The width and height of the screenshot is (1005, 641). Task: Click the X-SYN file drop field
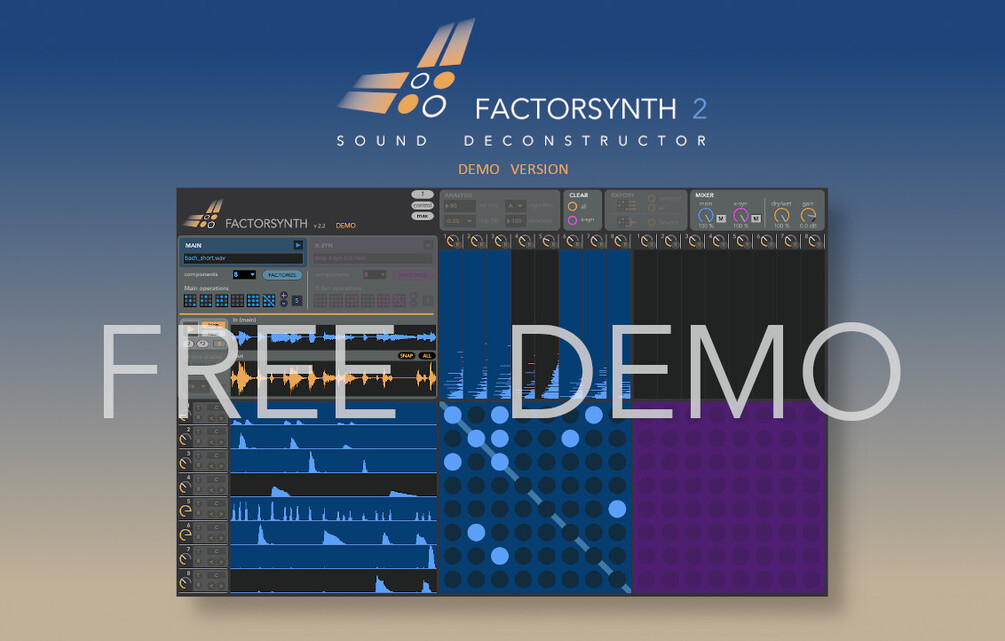(373, 258)
